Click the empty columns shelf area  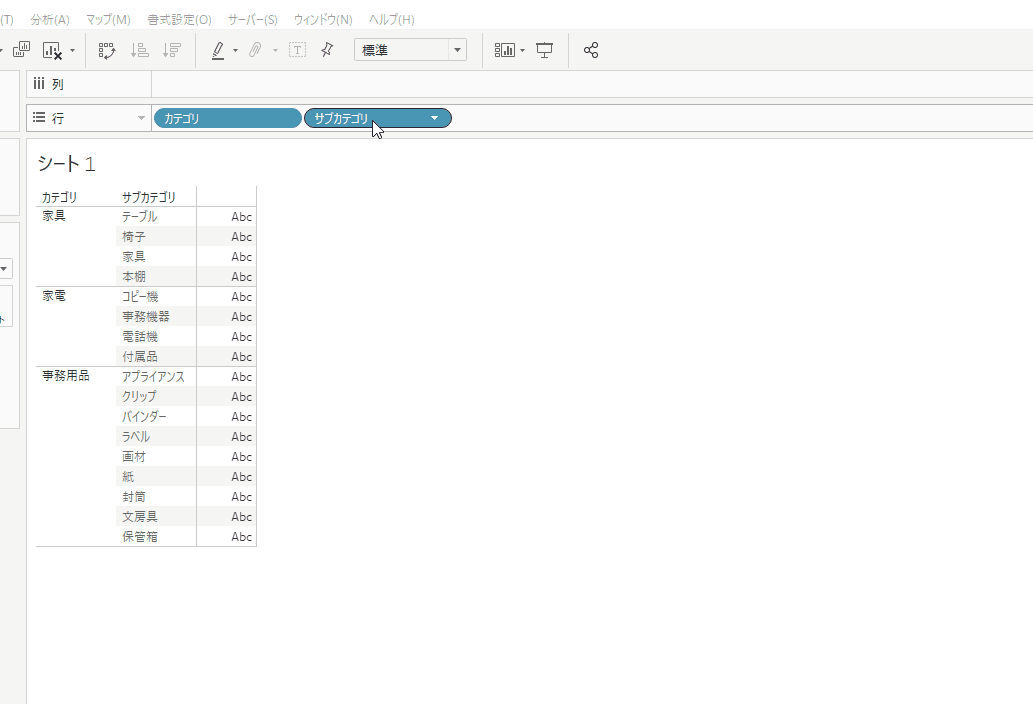pyautogui.click(x=592, y=84)
